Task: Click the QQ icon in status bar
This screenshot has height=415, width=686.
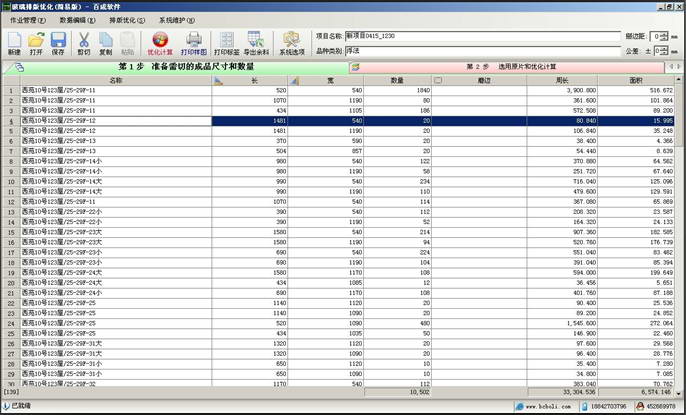Action: (640, 406)
